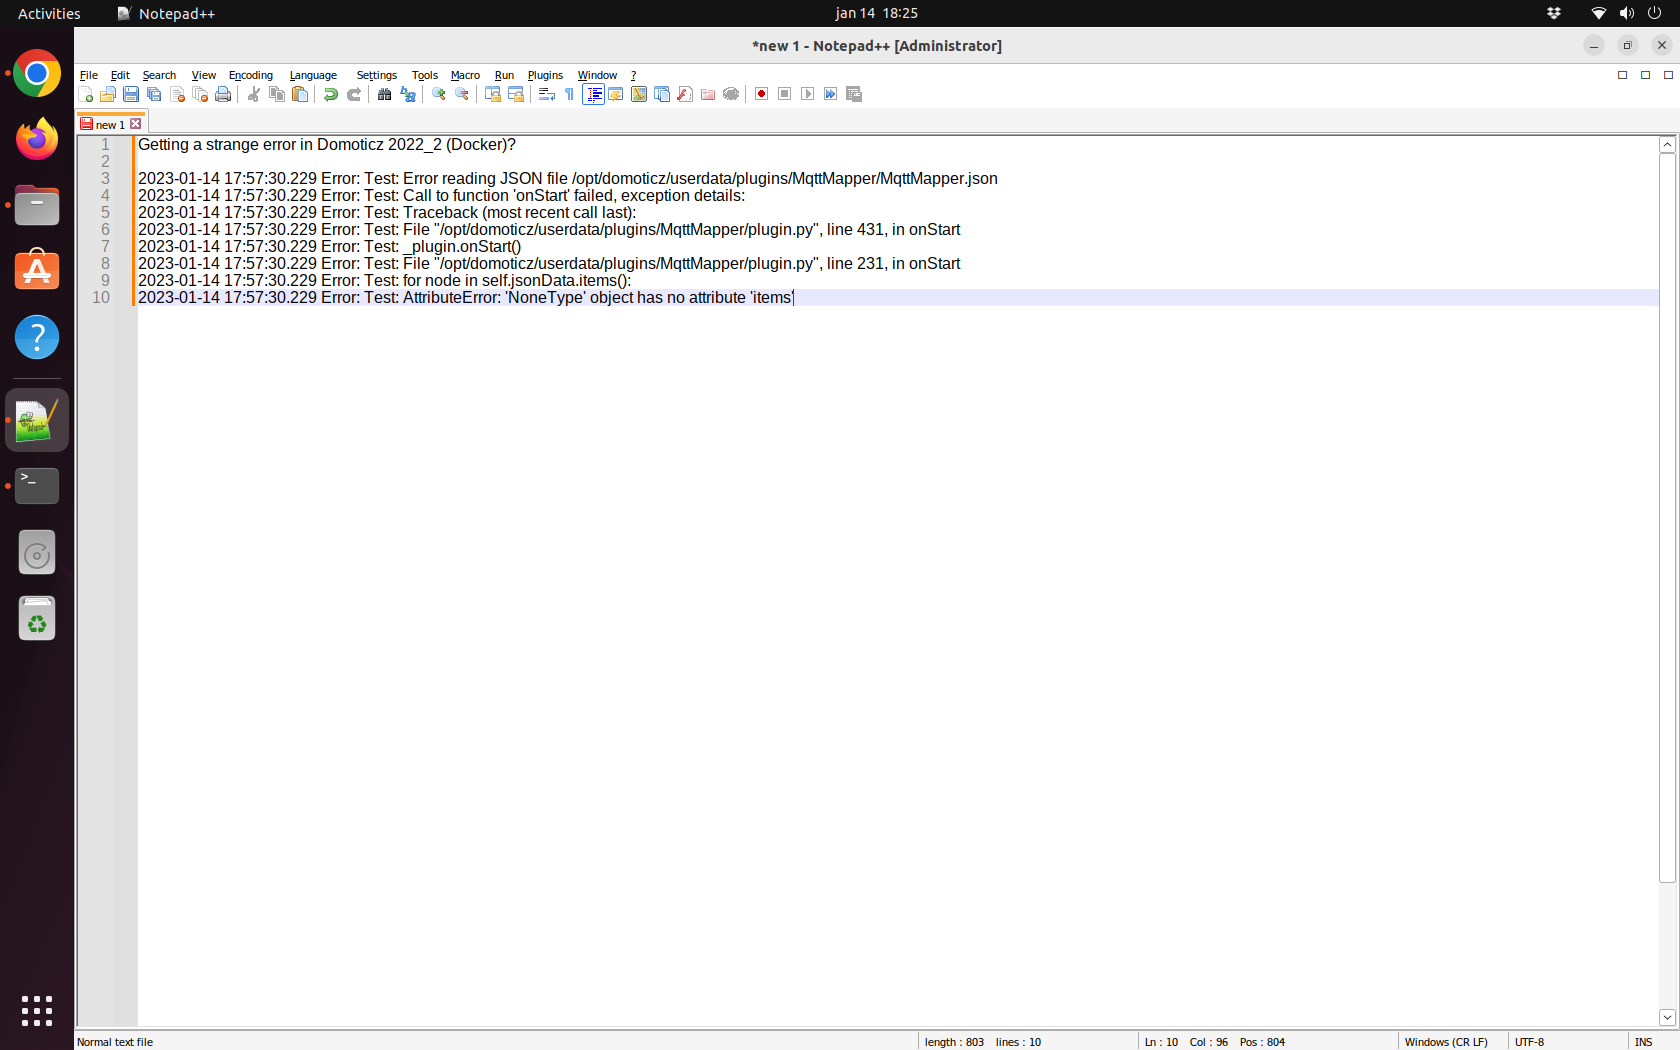The width and height of the screenshot is (1680, 1050).
Task: Click the Save All toolbar icon
Action: [x=154, y=94]
